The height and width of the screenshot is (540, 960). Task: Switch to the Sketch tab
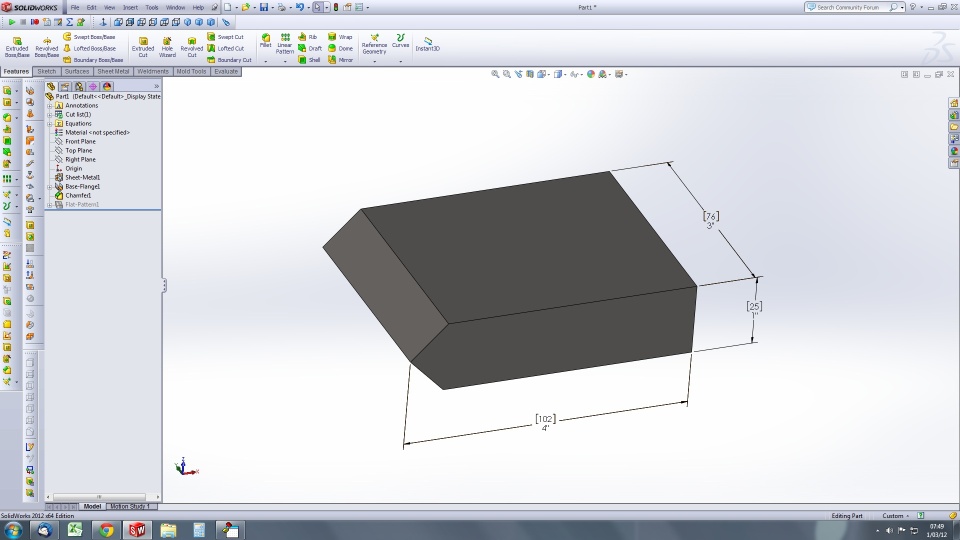pos(47,72)
